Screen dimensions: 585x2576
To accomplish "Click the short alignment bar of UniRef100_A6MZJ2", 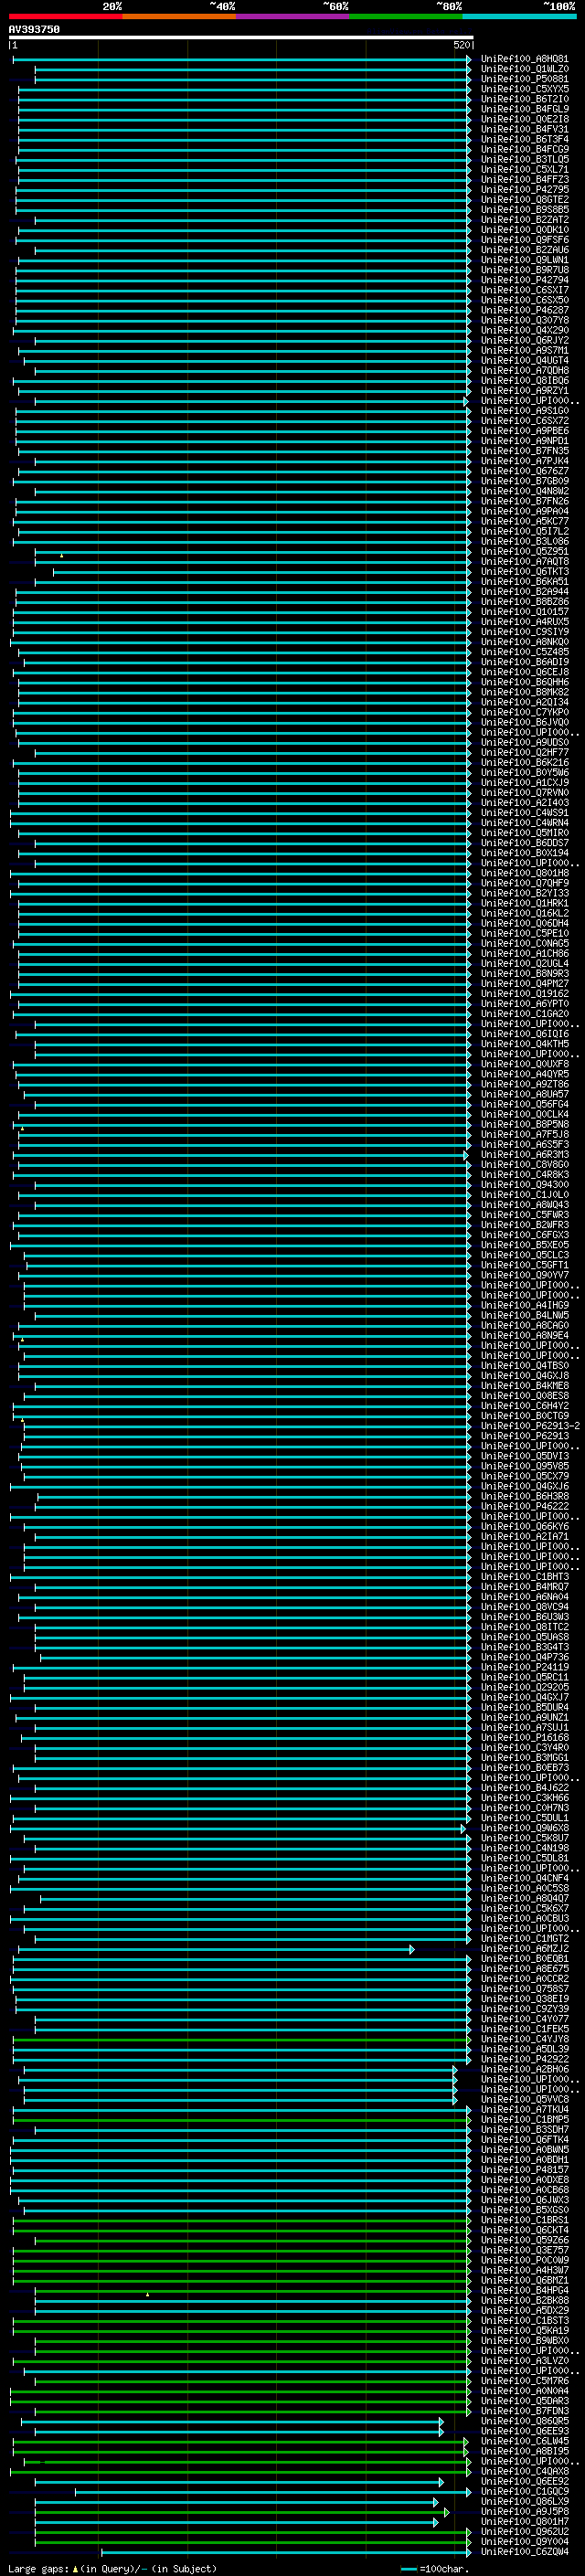I will pos(216,1949).
